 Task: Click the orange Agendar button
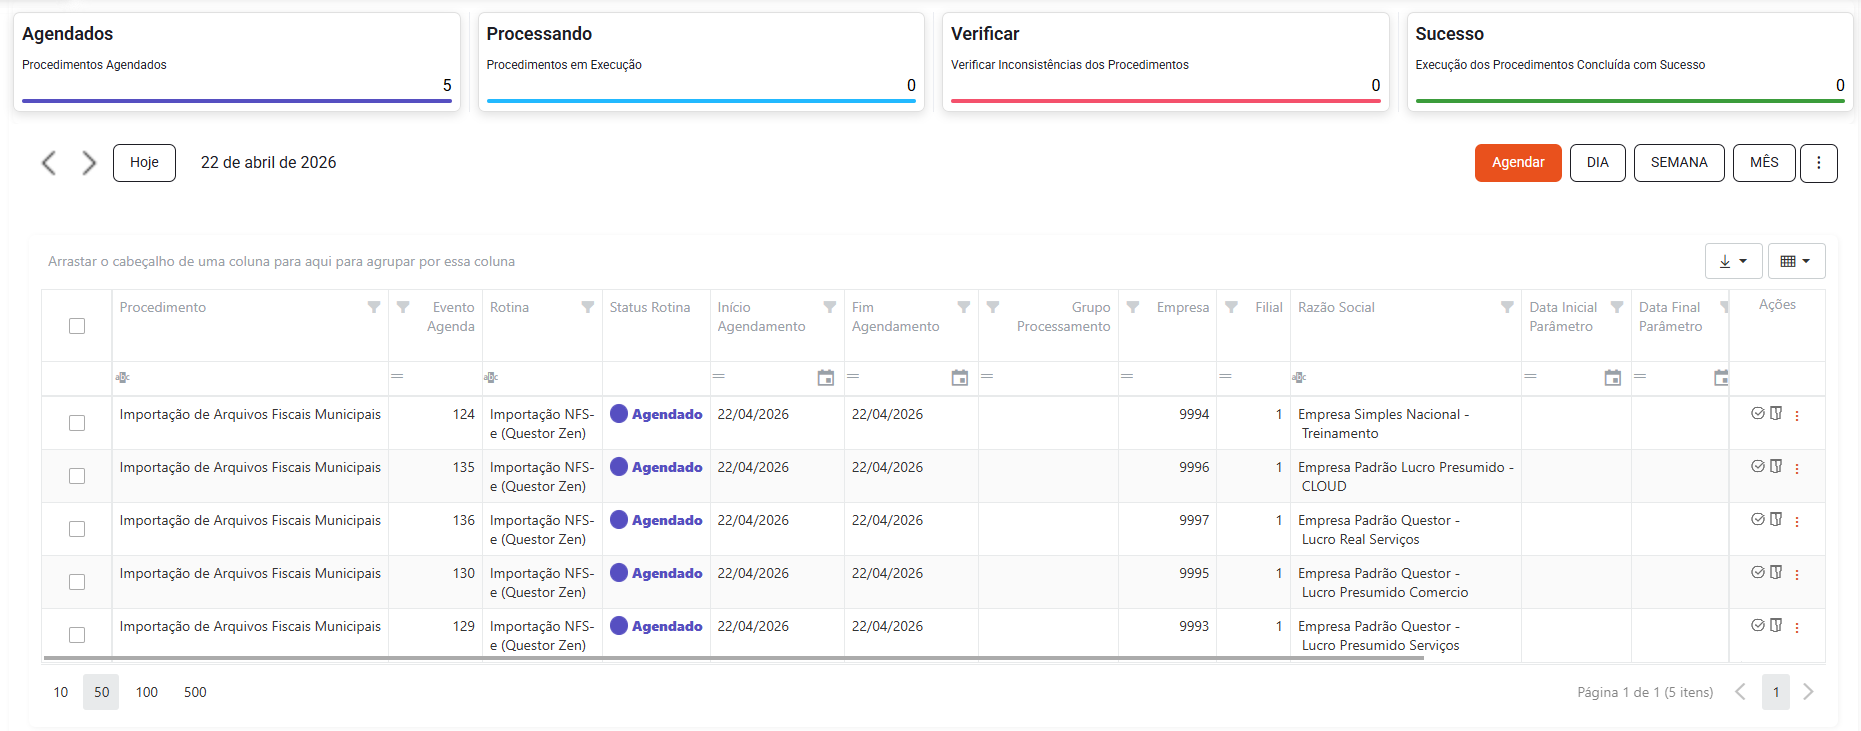1517,163
